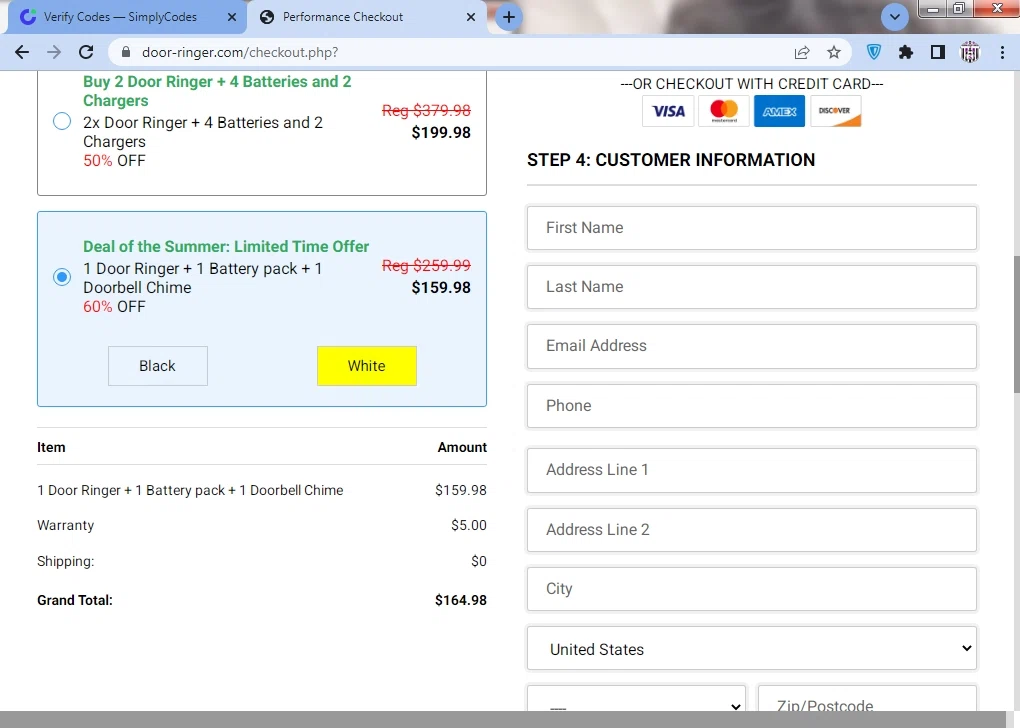Open the Extensions puzzle menu
Screen dimensions: 1020x728
(x=906, y=53)
